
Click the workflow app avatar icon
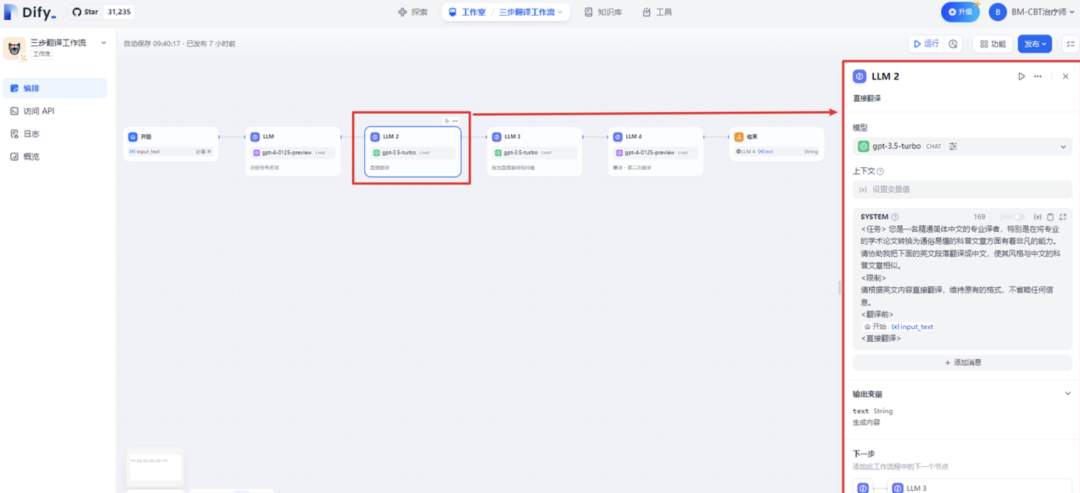click(x=14, y=48)
